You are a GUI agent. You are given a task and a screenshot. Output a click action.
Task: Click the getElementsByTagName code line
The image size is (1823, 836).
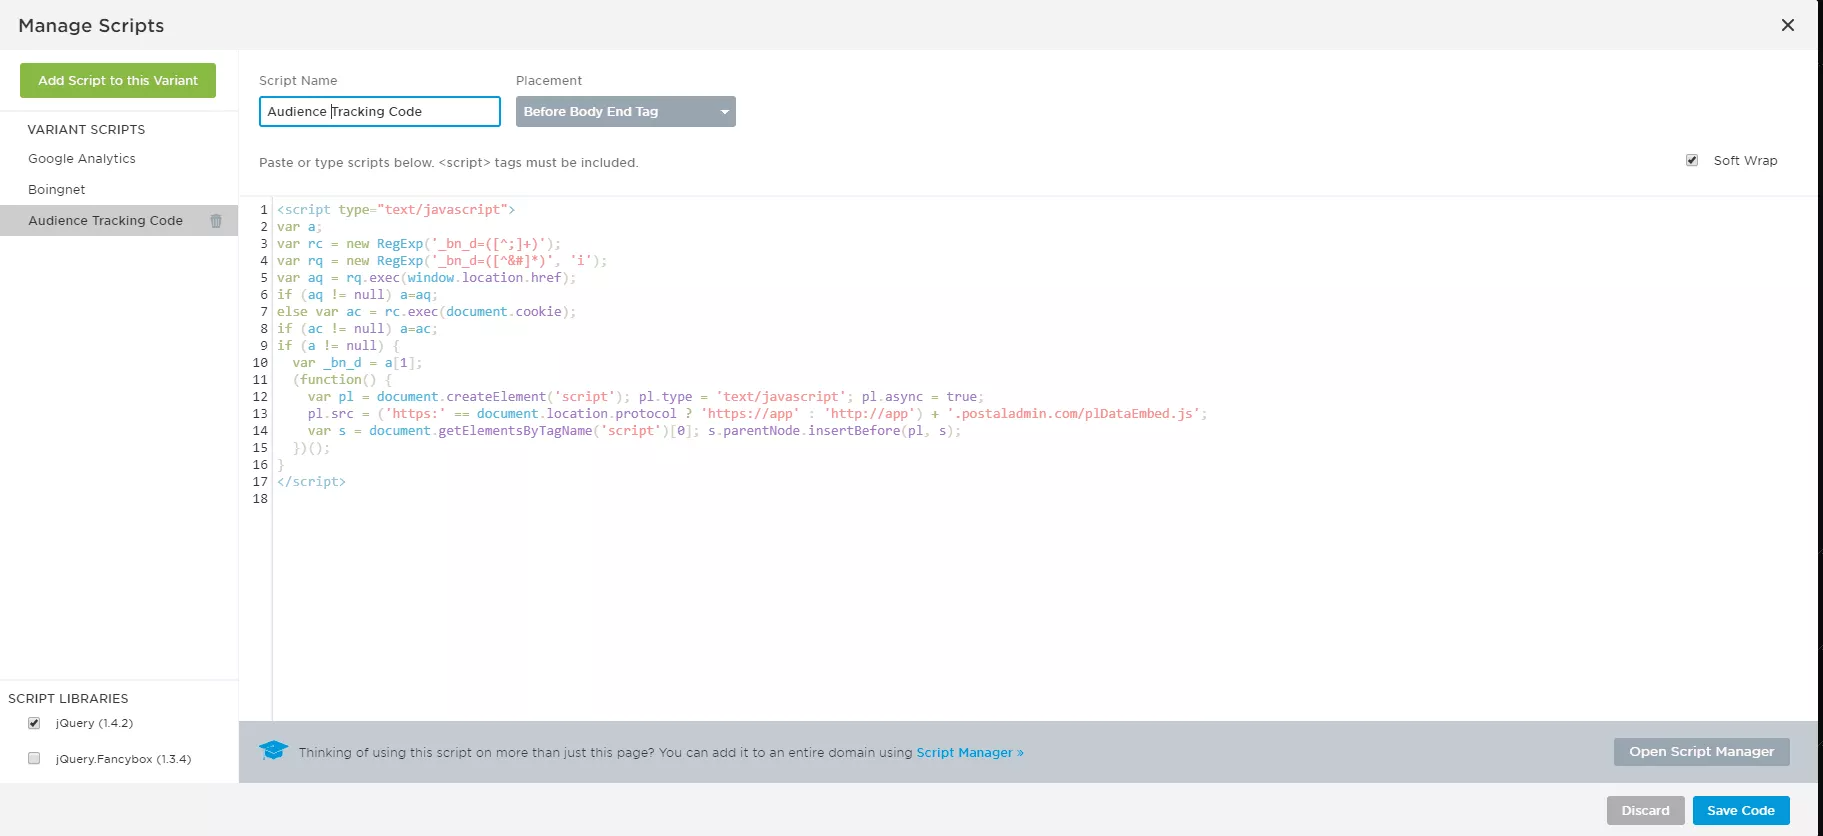(634, 431)
